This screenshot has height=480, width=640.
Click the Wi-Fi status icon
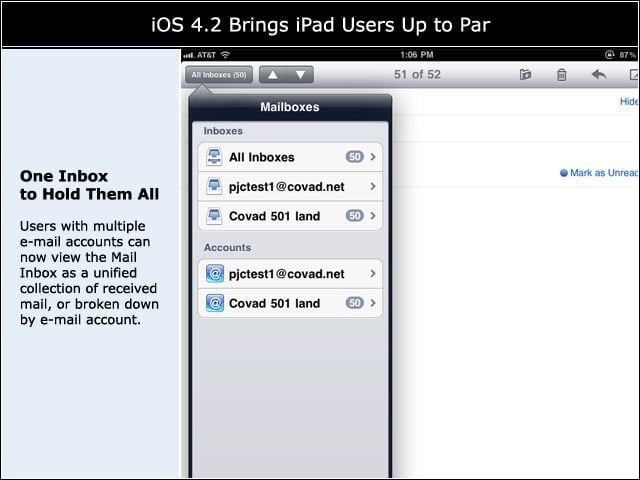point(225,55)
